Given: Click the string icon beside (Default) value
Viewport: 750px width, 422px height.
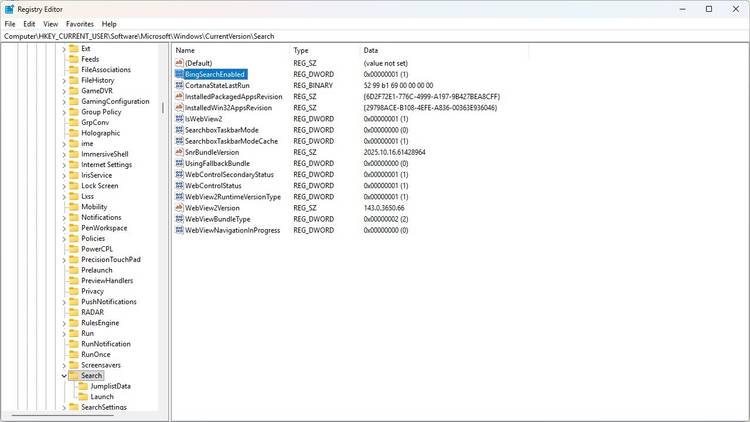Looking at the screenshot, I should (x=179, y=63).
